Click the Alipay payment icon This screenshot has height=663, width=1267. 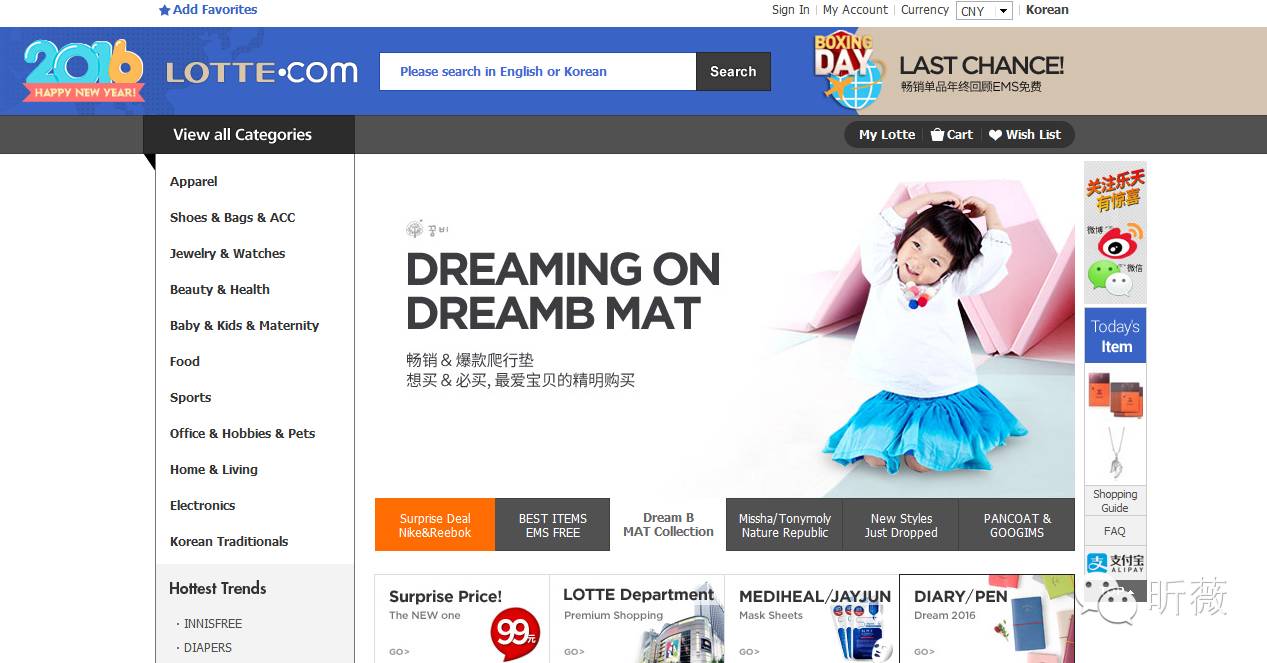click(1115, 562)
